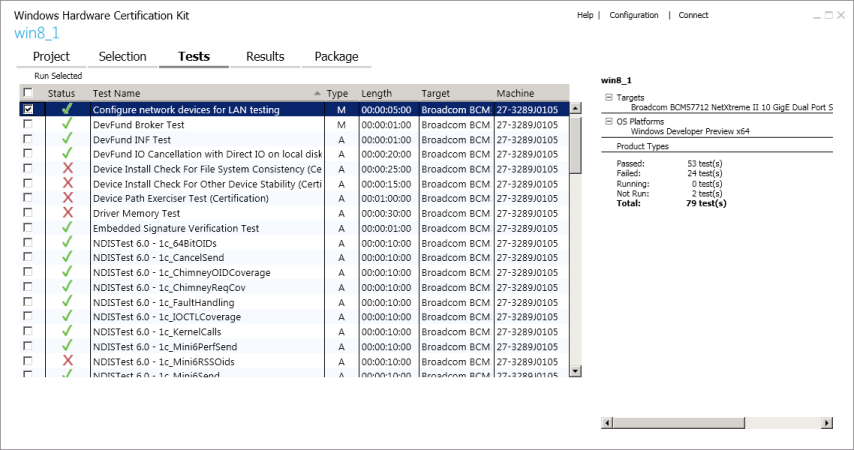The image size is (854, 450).
Task: Check the box for NDISTest 1c_FaultHandling
Action: (28, 302)
